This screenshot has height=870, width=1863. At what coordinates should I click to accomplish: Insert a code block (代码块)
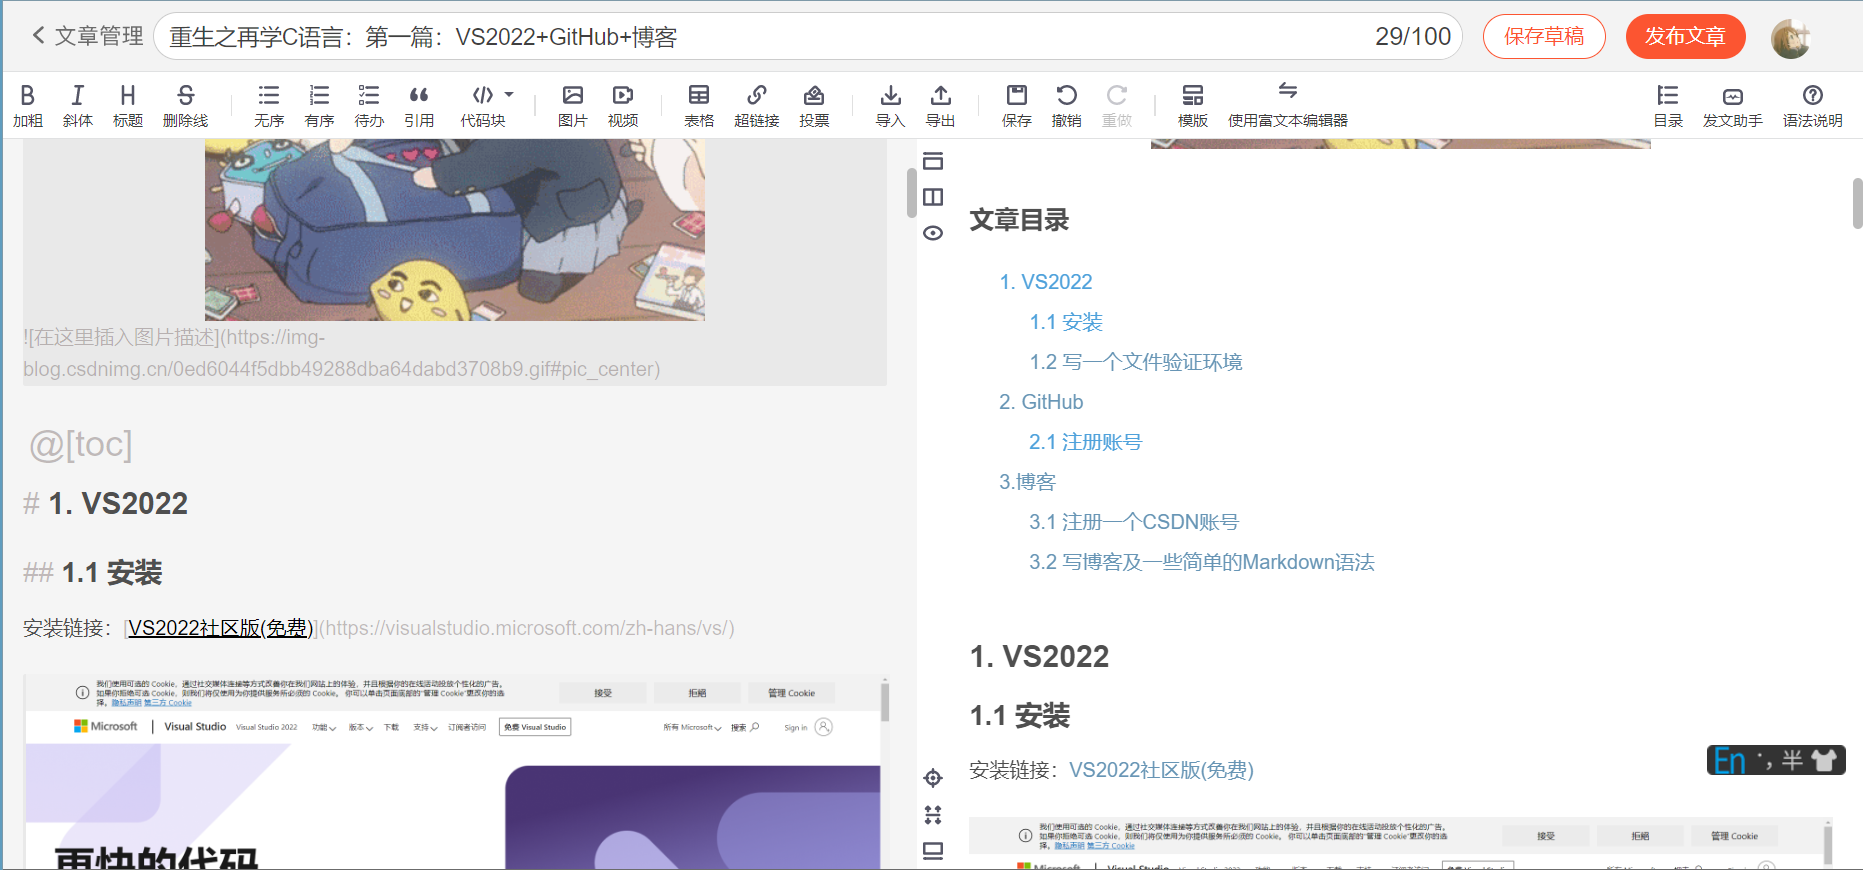[483, 106]
